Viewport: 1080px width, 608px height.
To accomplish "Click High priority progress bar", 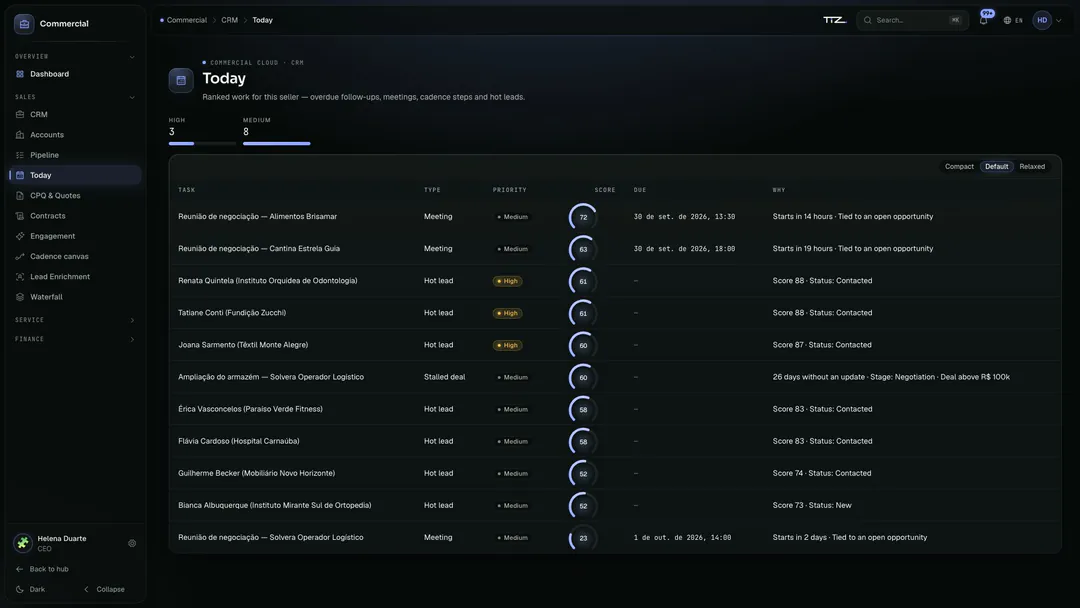I will pyautogui.click(x=202, y=143).
